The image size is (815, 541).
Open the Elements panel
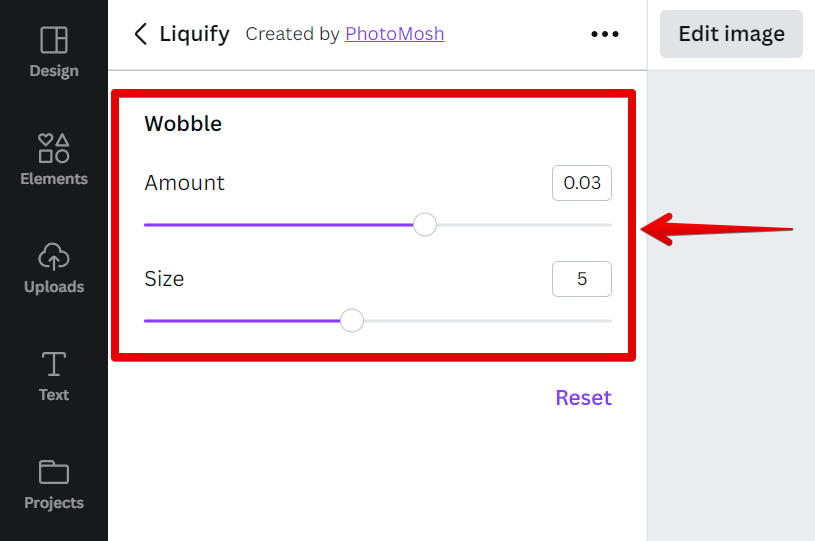(54, 160)
